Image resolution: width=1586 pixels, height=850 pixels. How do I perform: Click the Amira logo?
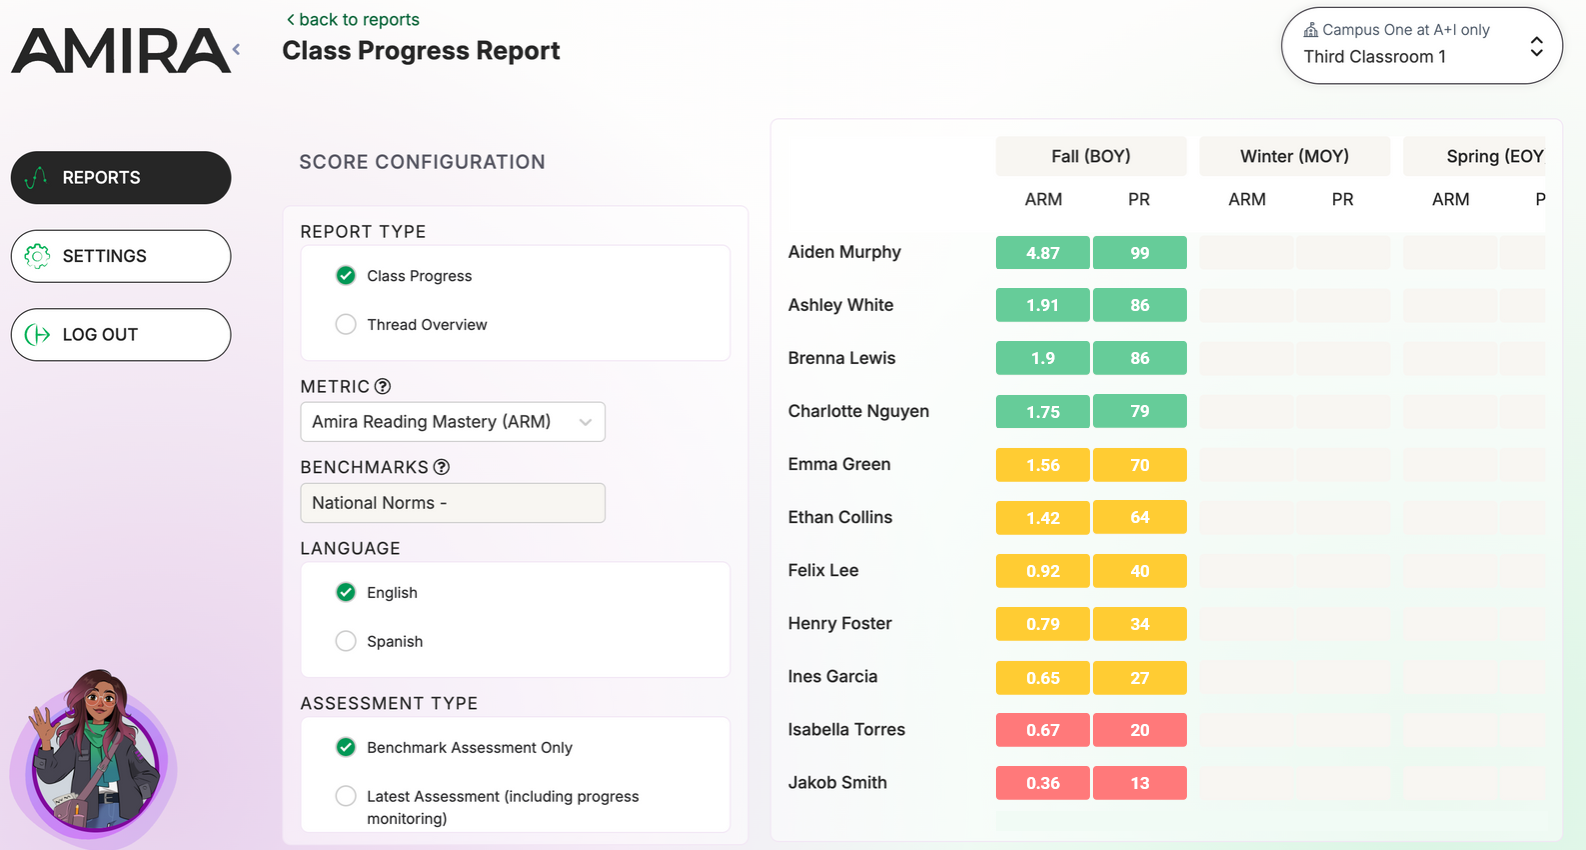(x=120, y=51)
